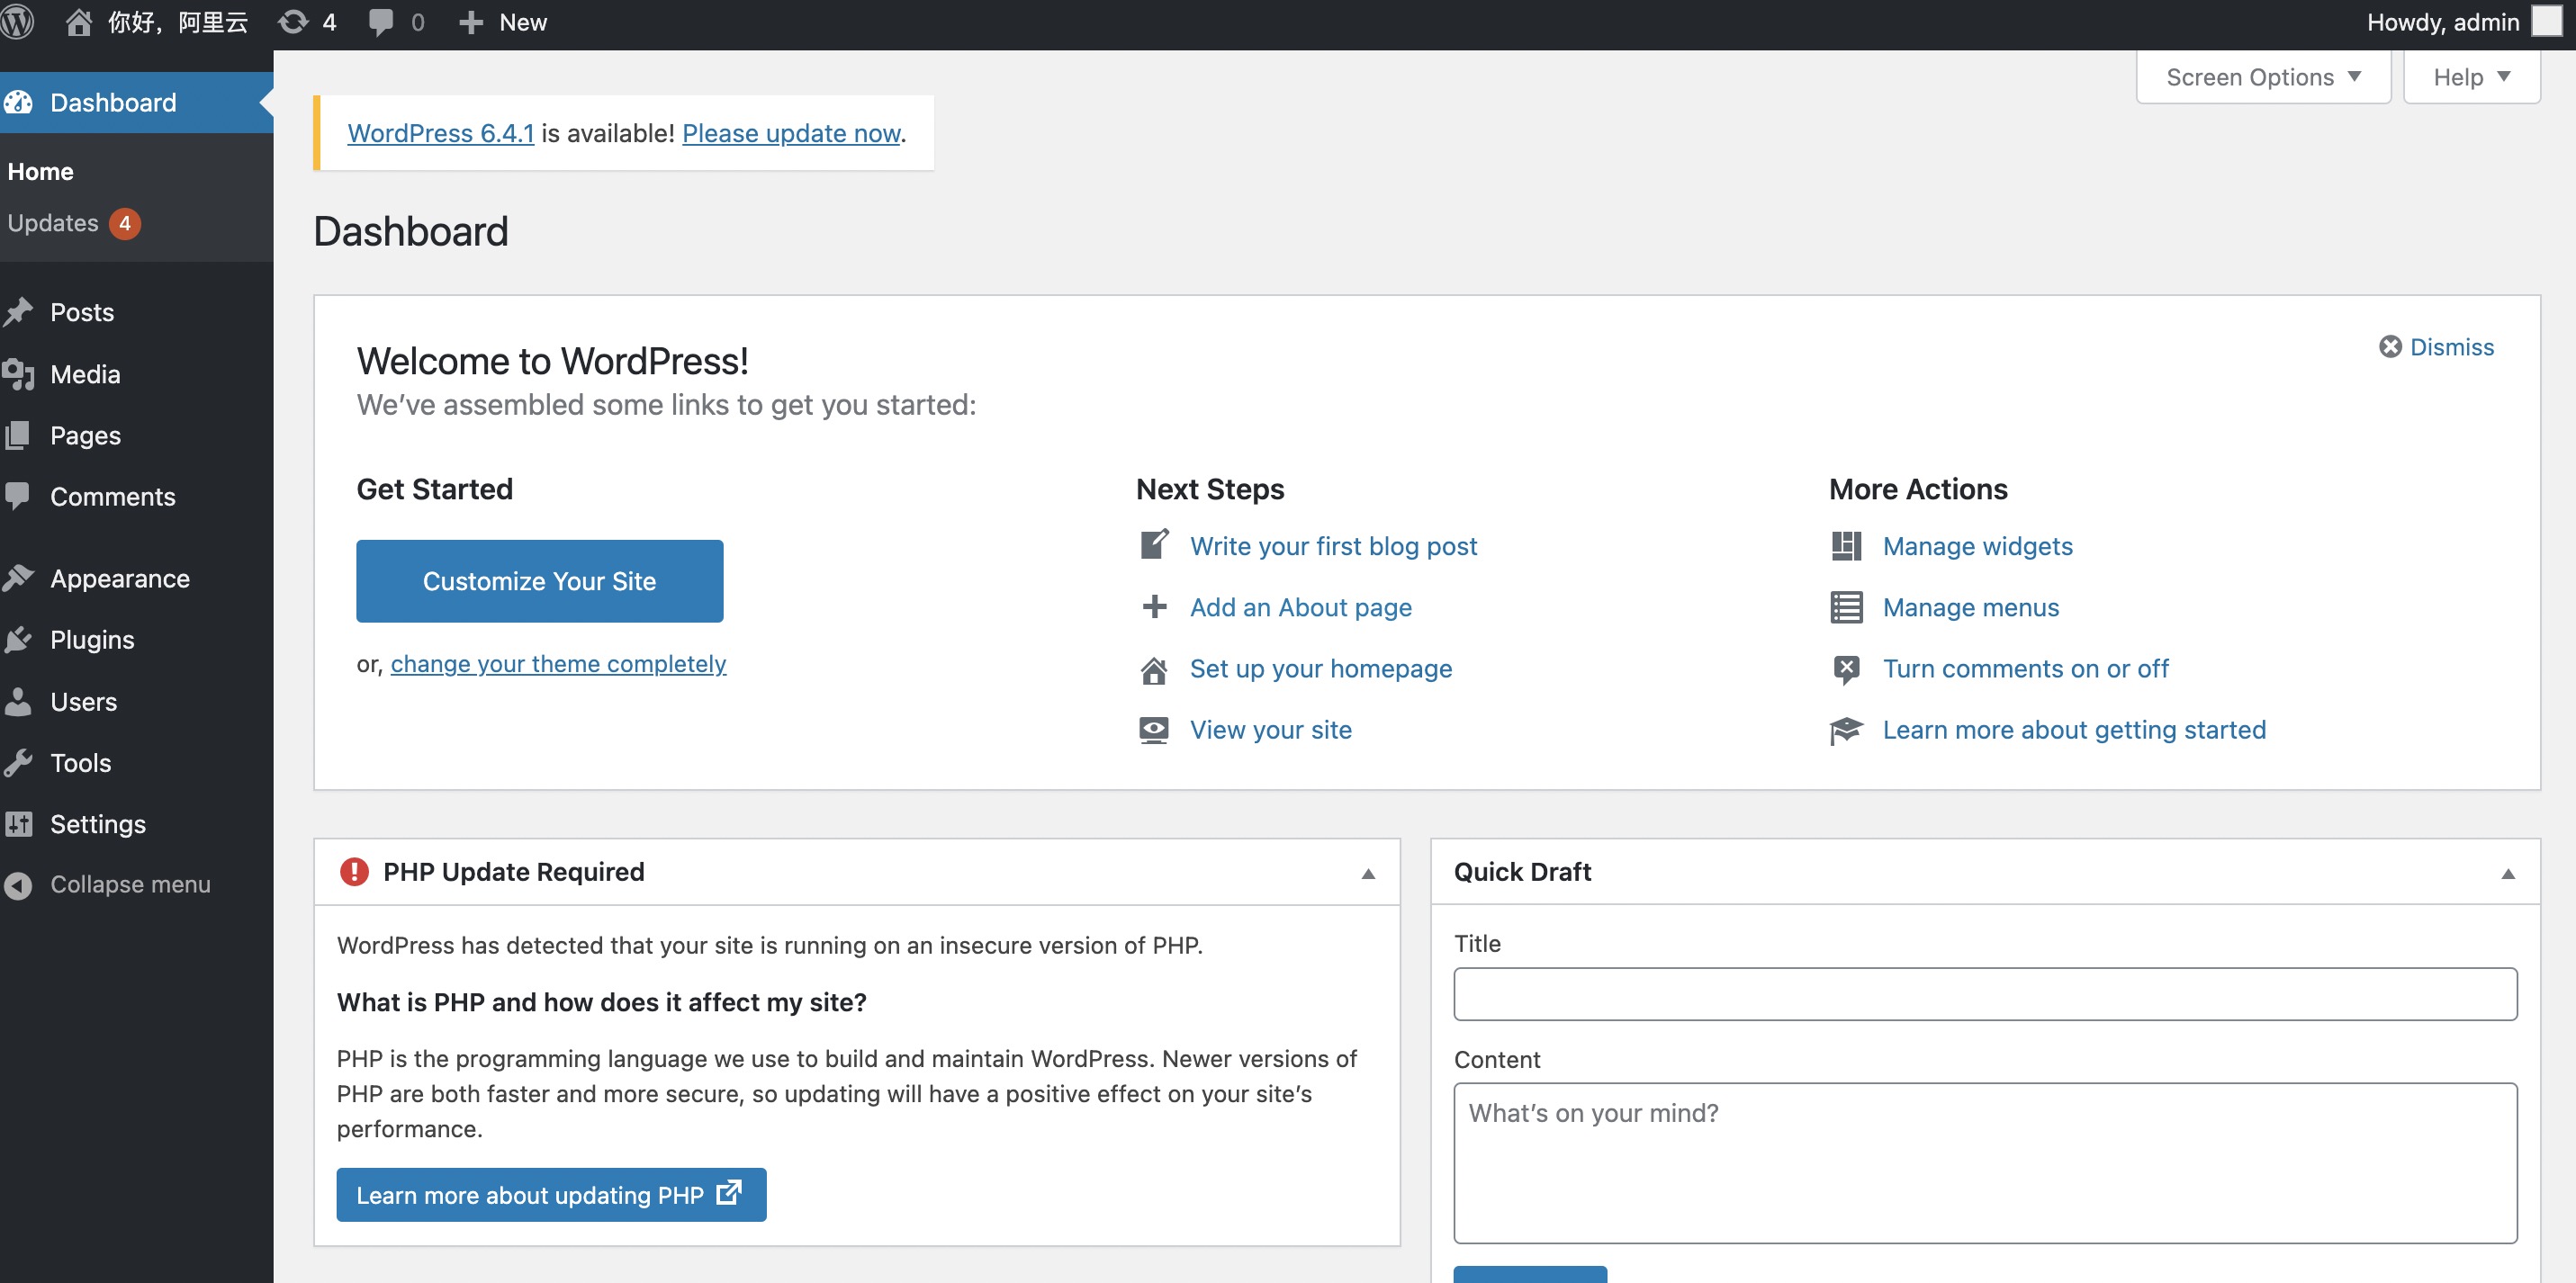Click the Collapse menu arrow icon
Viewport: 2576px width, 1283px height.
click(x=19, y=885)
